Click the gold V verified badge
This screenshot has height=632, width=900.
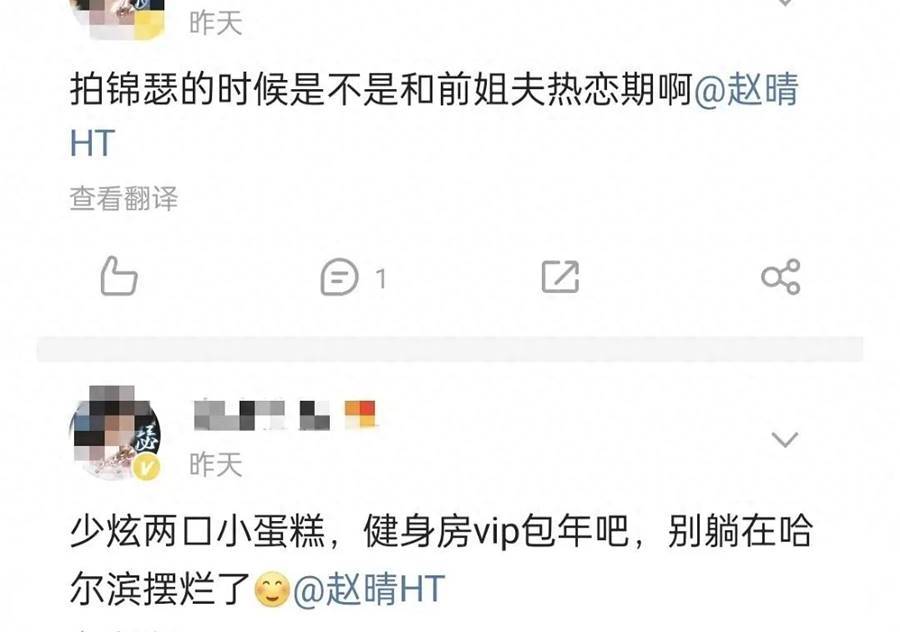(x=146, y=468)
